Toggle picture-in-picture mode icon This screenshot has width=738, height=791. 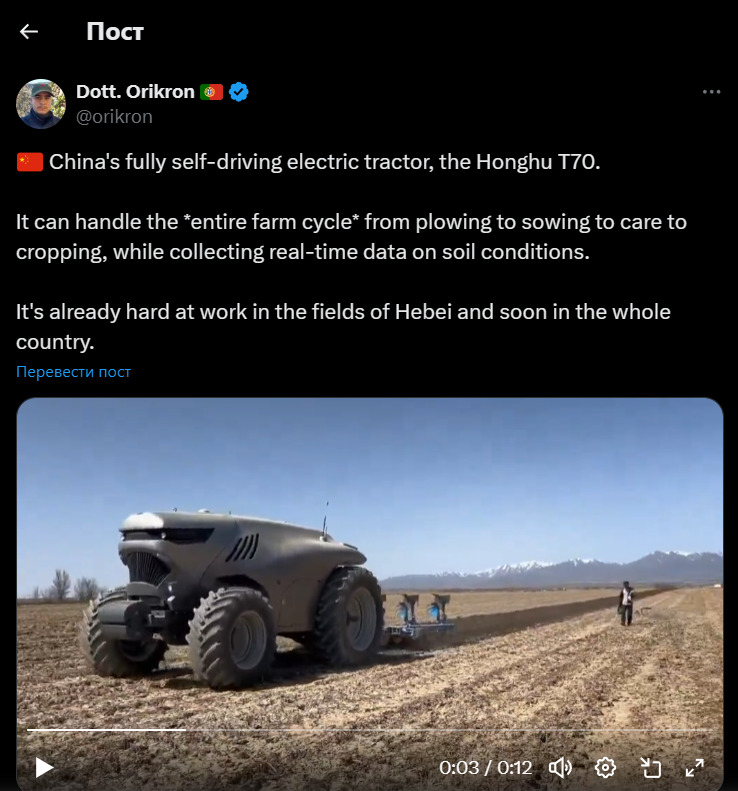coord(651,768)
